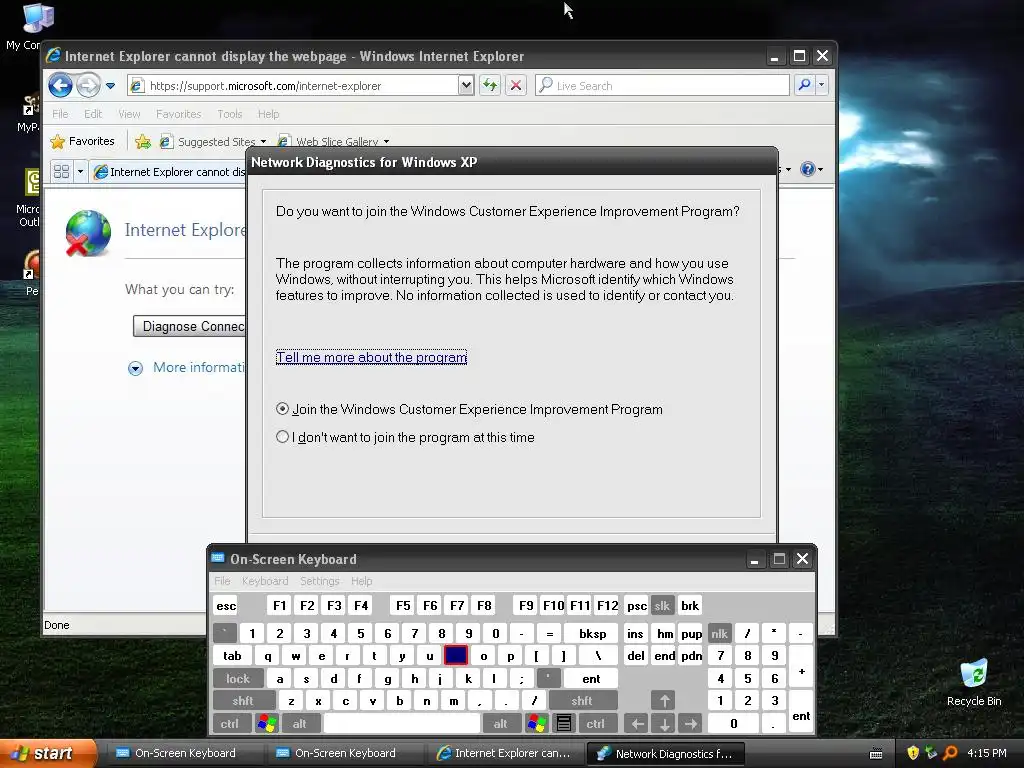This screenshot has height=768, width=1024.
Task: Click the keyboard icon in taskbar tray
Action: coord(876,754)
